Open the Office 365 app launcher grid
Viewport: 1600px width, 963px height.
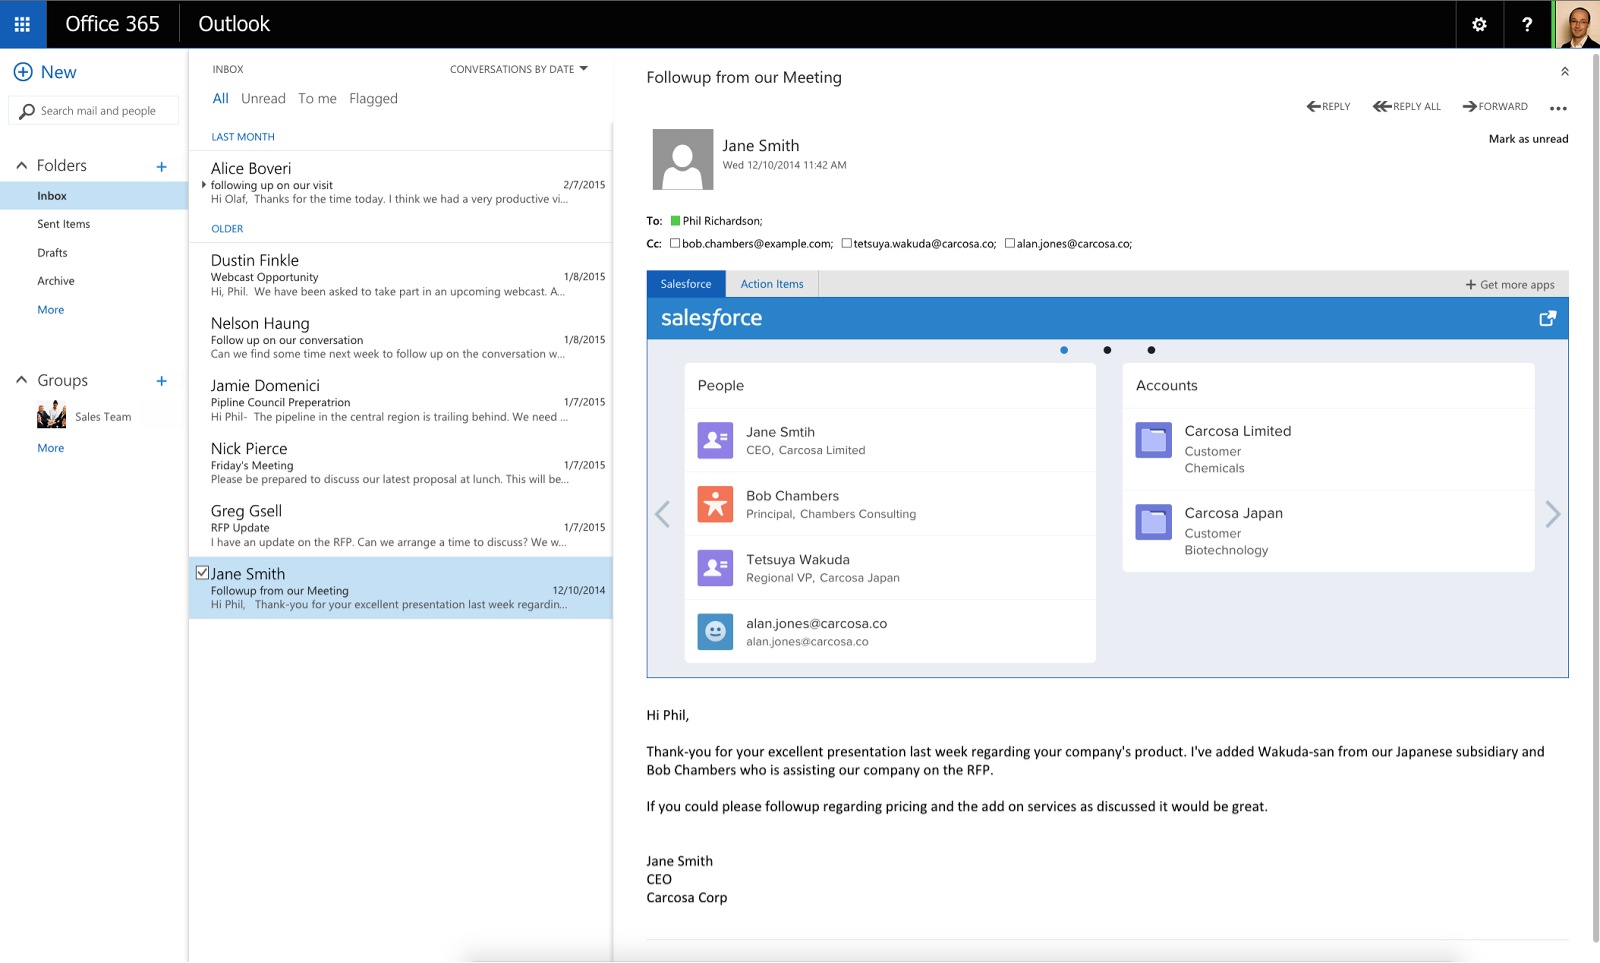[22, 24]
